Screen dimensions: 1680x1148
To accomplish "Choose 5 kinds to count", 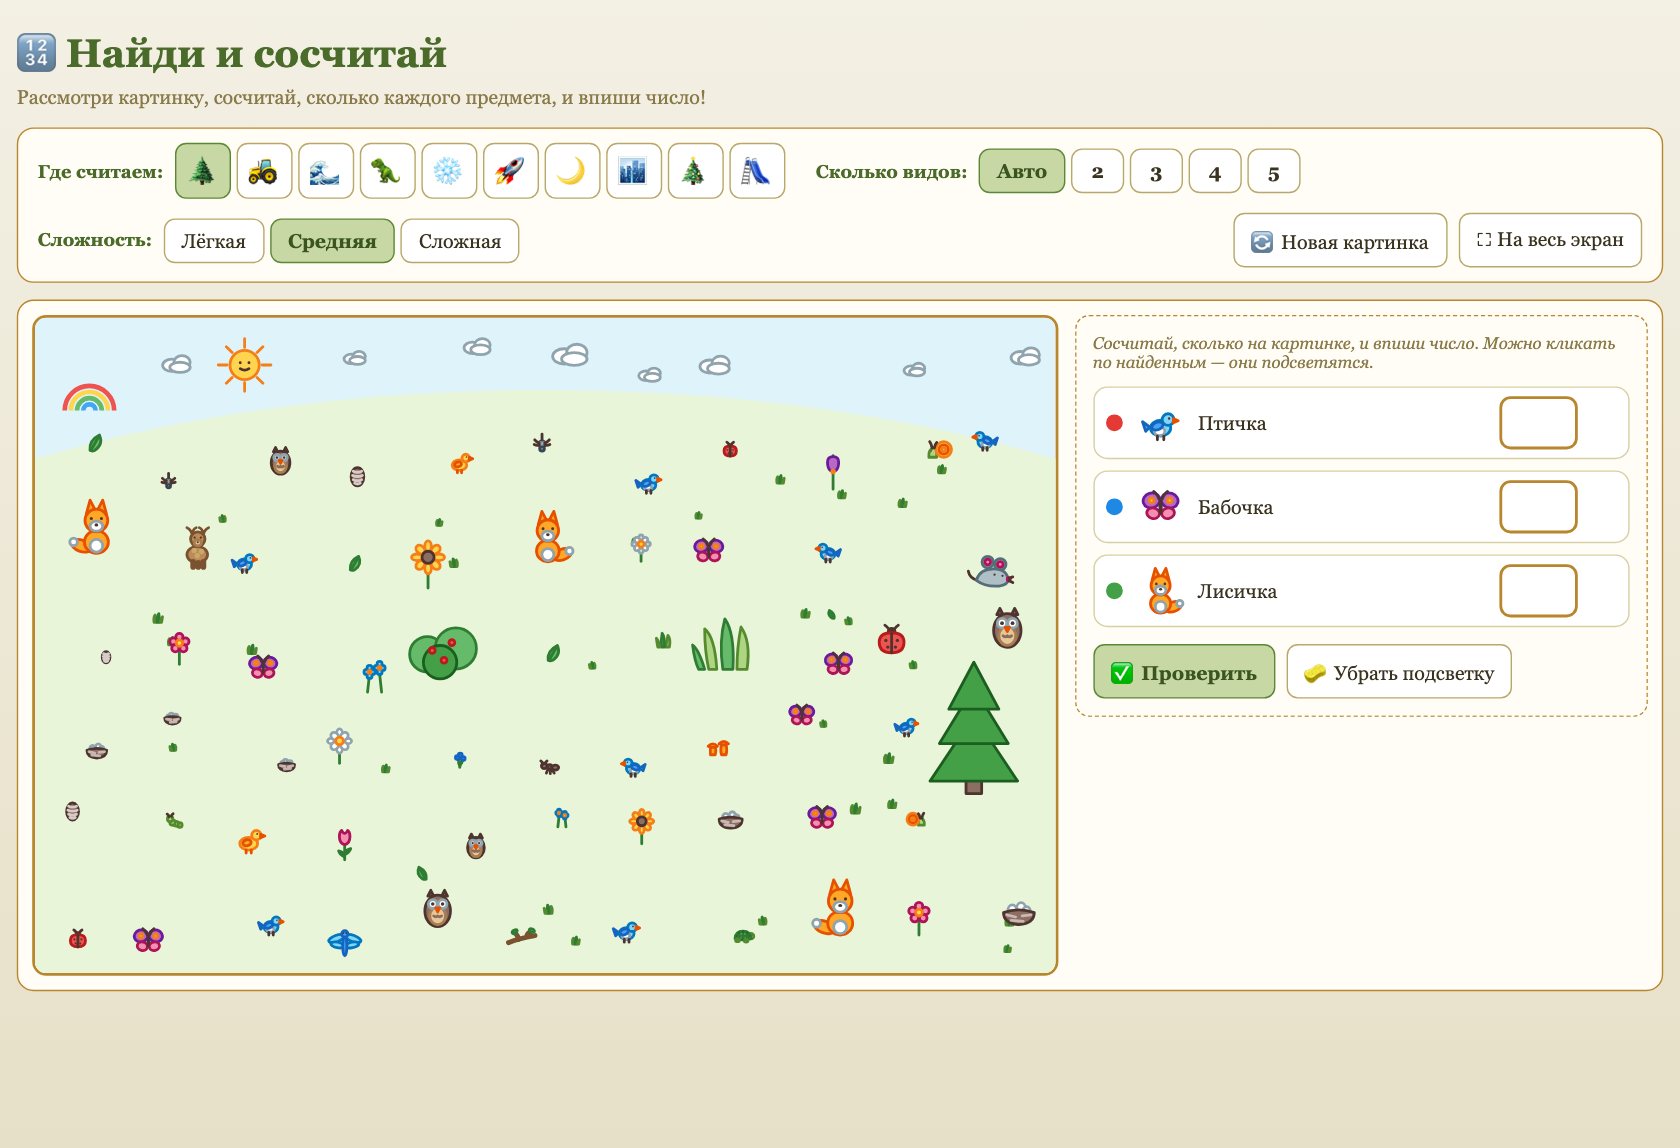I will click(1274, 172).
